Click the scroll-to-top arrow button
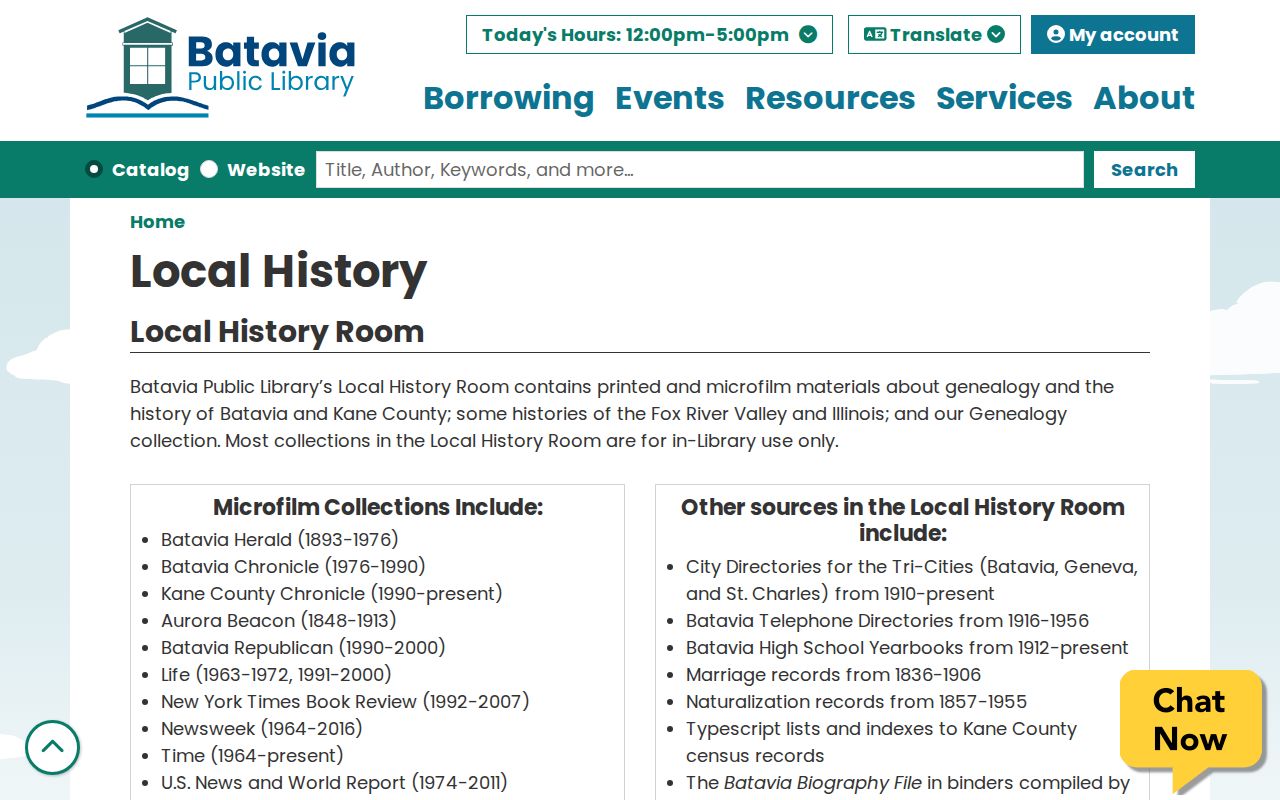Viewport: 1280px width, 800px height. (52, 747)
